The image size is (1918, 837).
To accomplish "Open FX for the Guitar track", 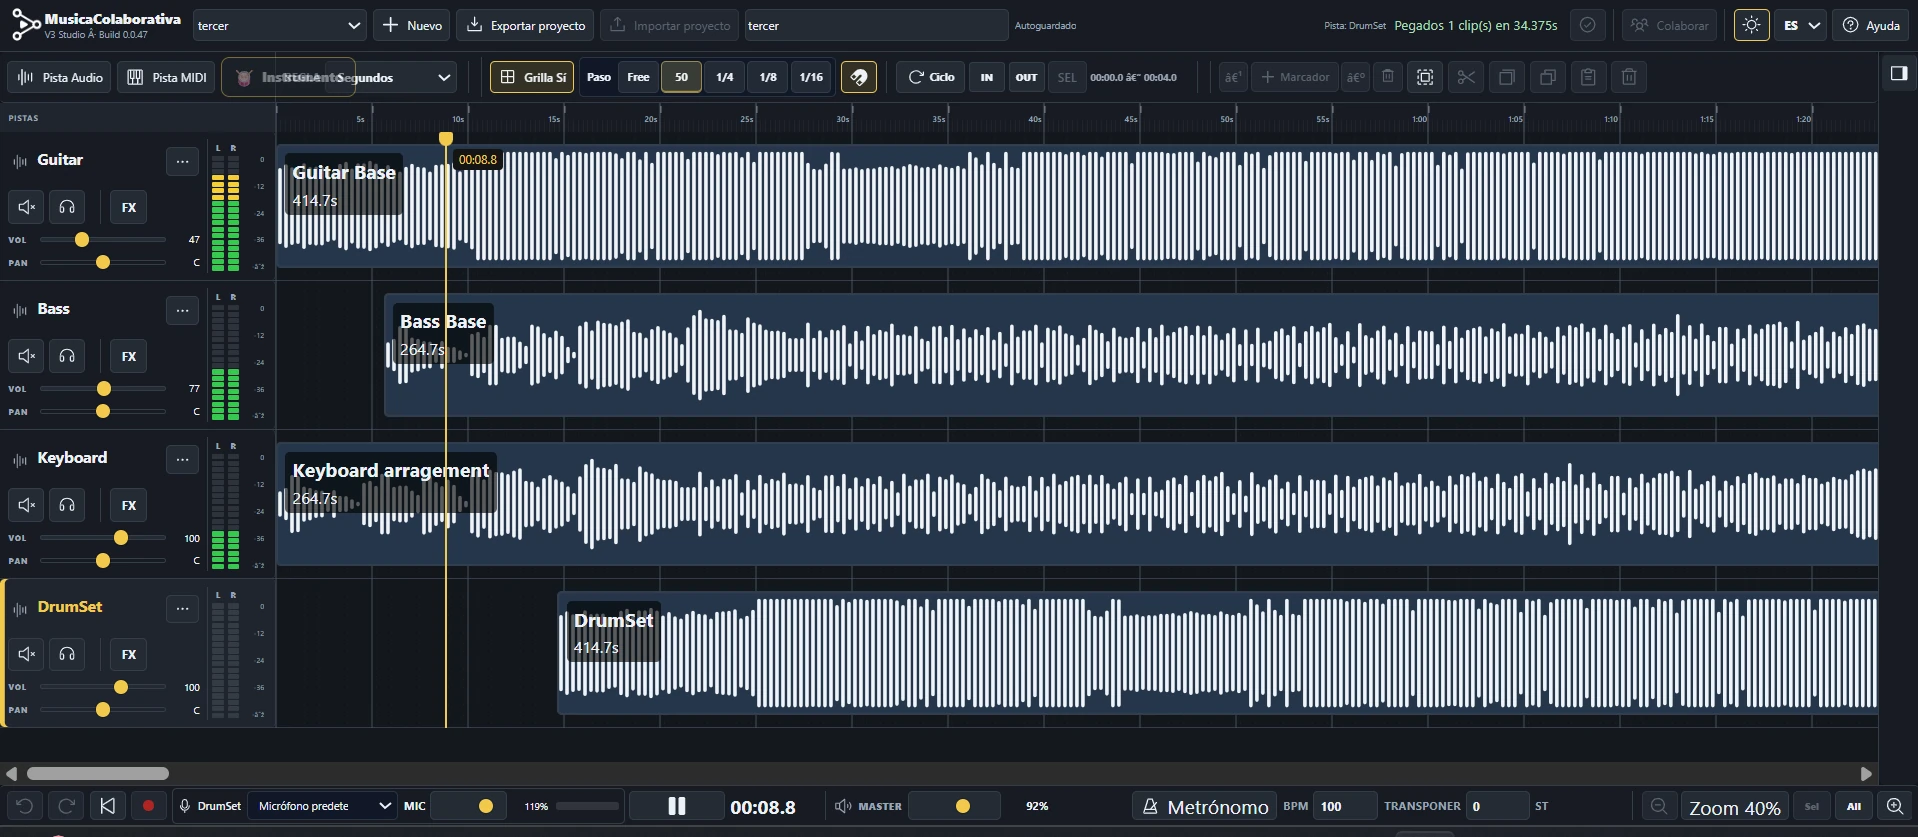I will click(x=129, y=207).
